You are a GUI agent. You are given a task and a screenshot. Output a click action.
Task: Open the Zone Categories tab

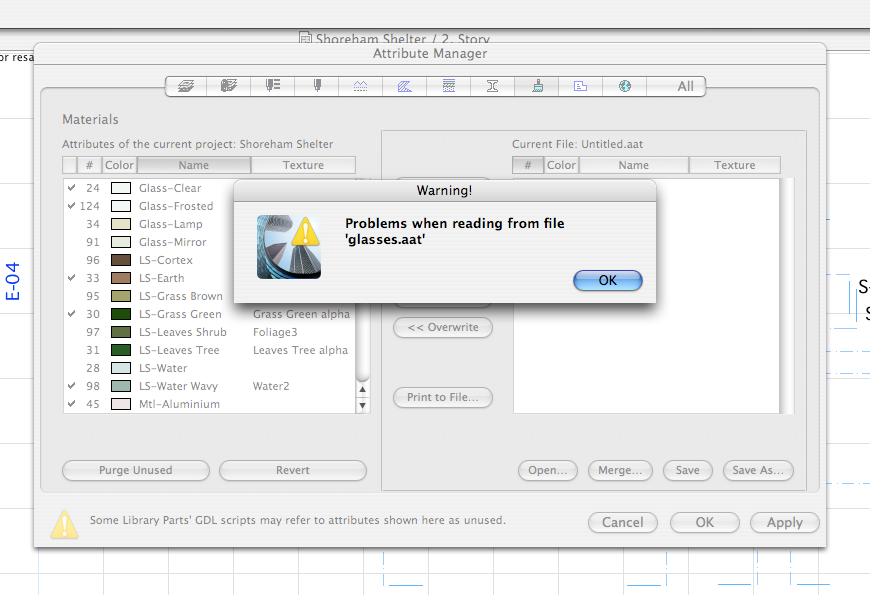[580, 86]
